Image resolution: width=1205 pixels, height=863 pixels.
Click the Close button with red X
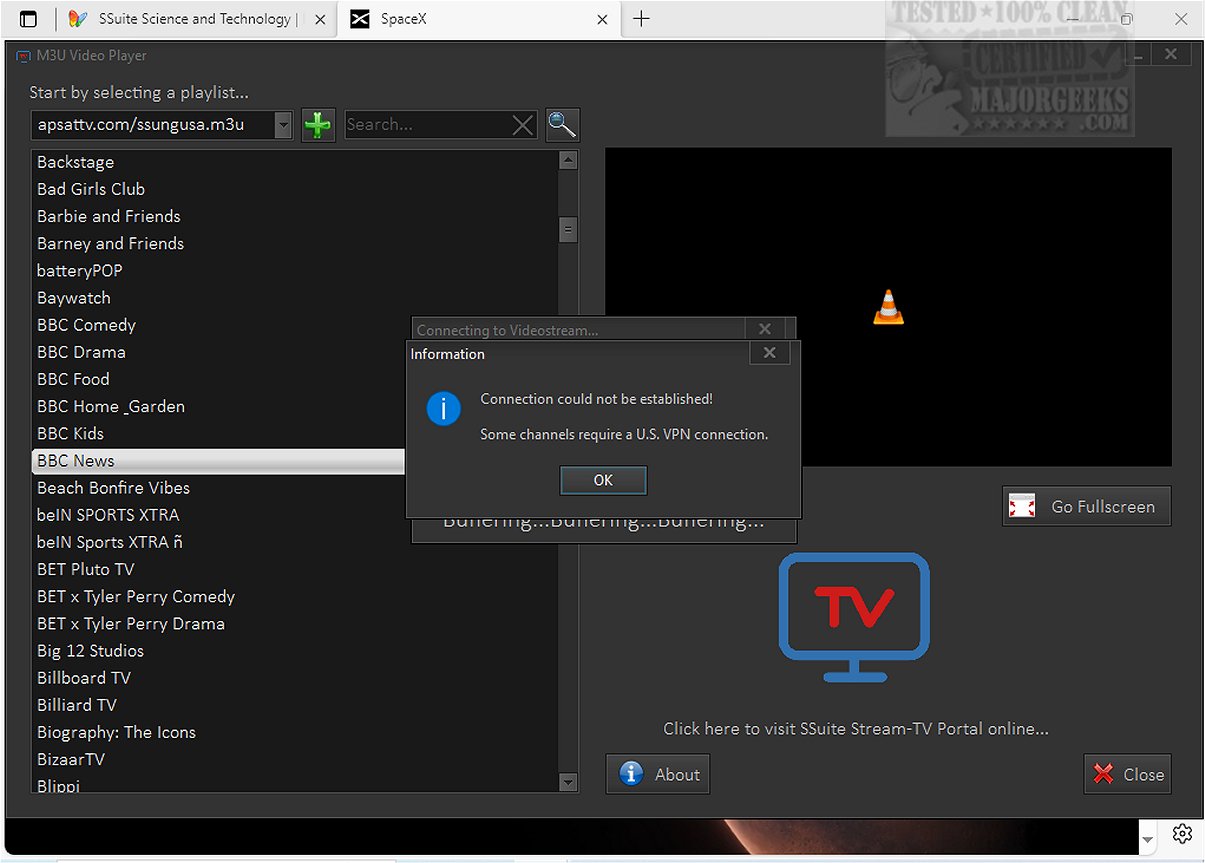coord(1127,774)
